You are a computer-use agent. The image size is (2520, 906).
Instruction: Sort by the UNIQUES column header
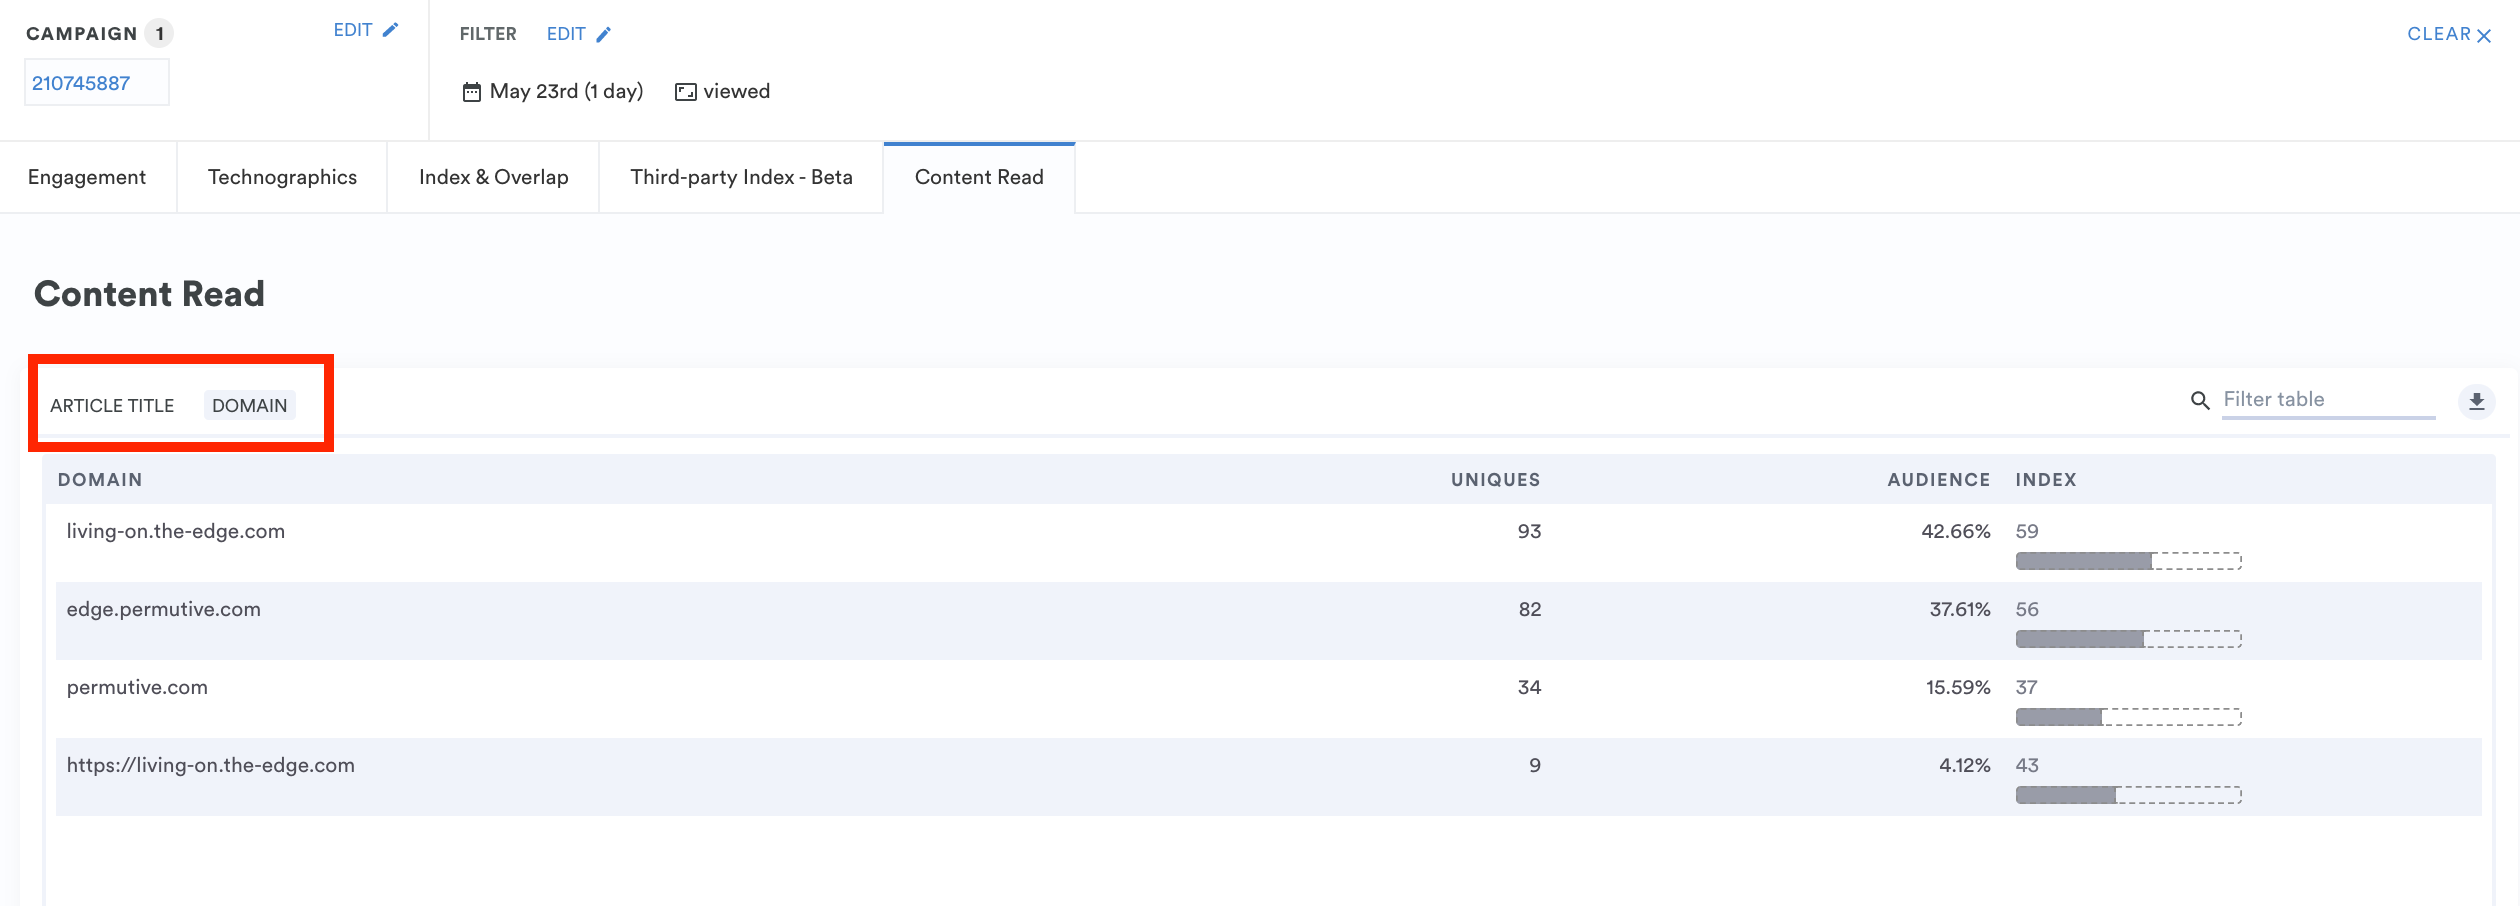[x=1495, y=480]
